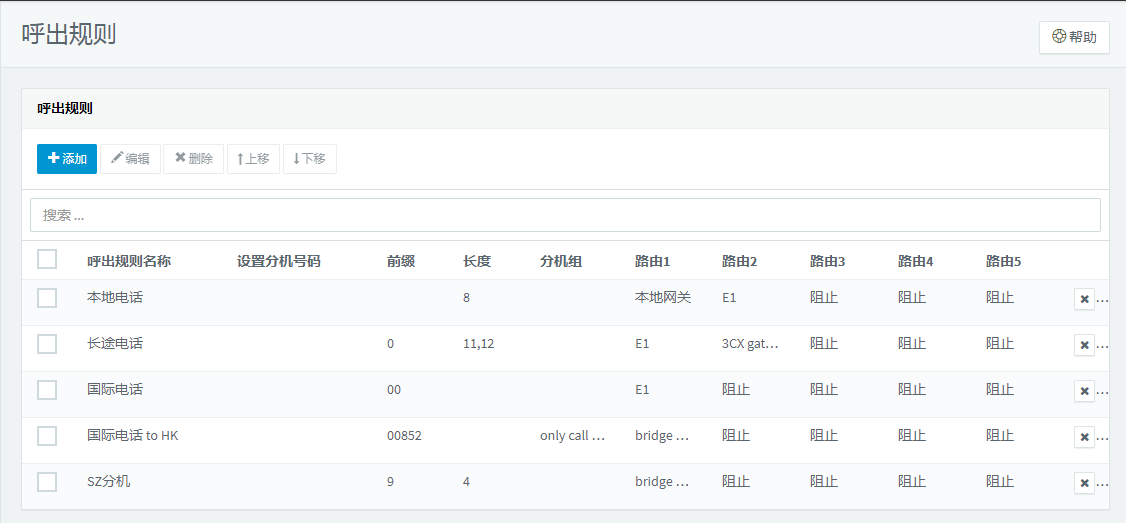Open the 长途电话 rule name
The image size is (1126, 523).
(115, 343)
